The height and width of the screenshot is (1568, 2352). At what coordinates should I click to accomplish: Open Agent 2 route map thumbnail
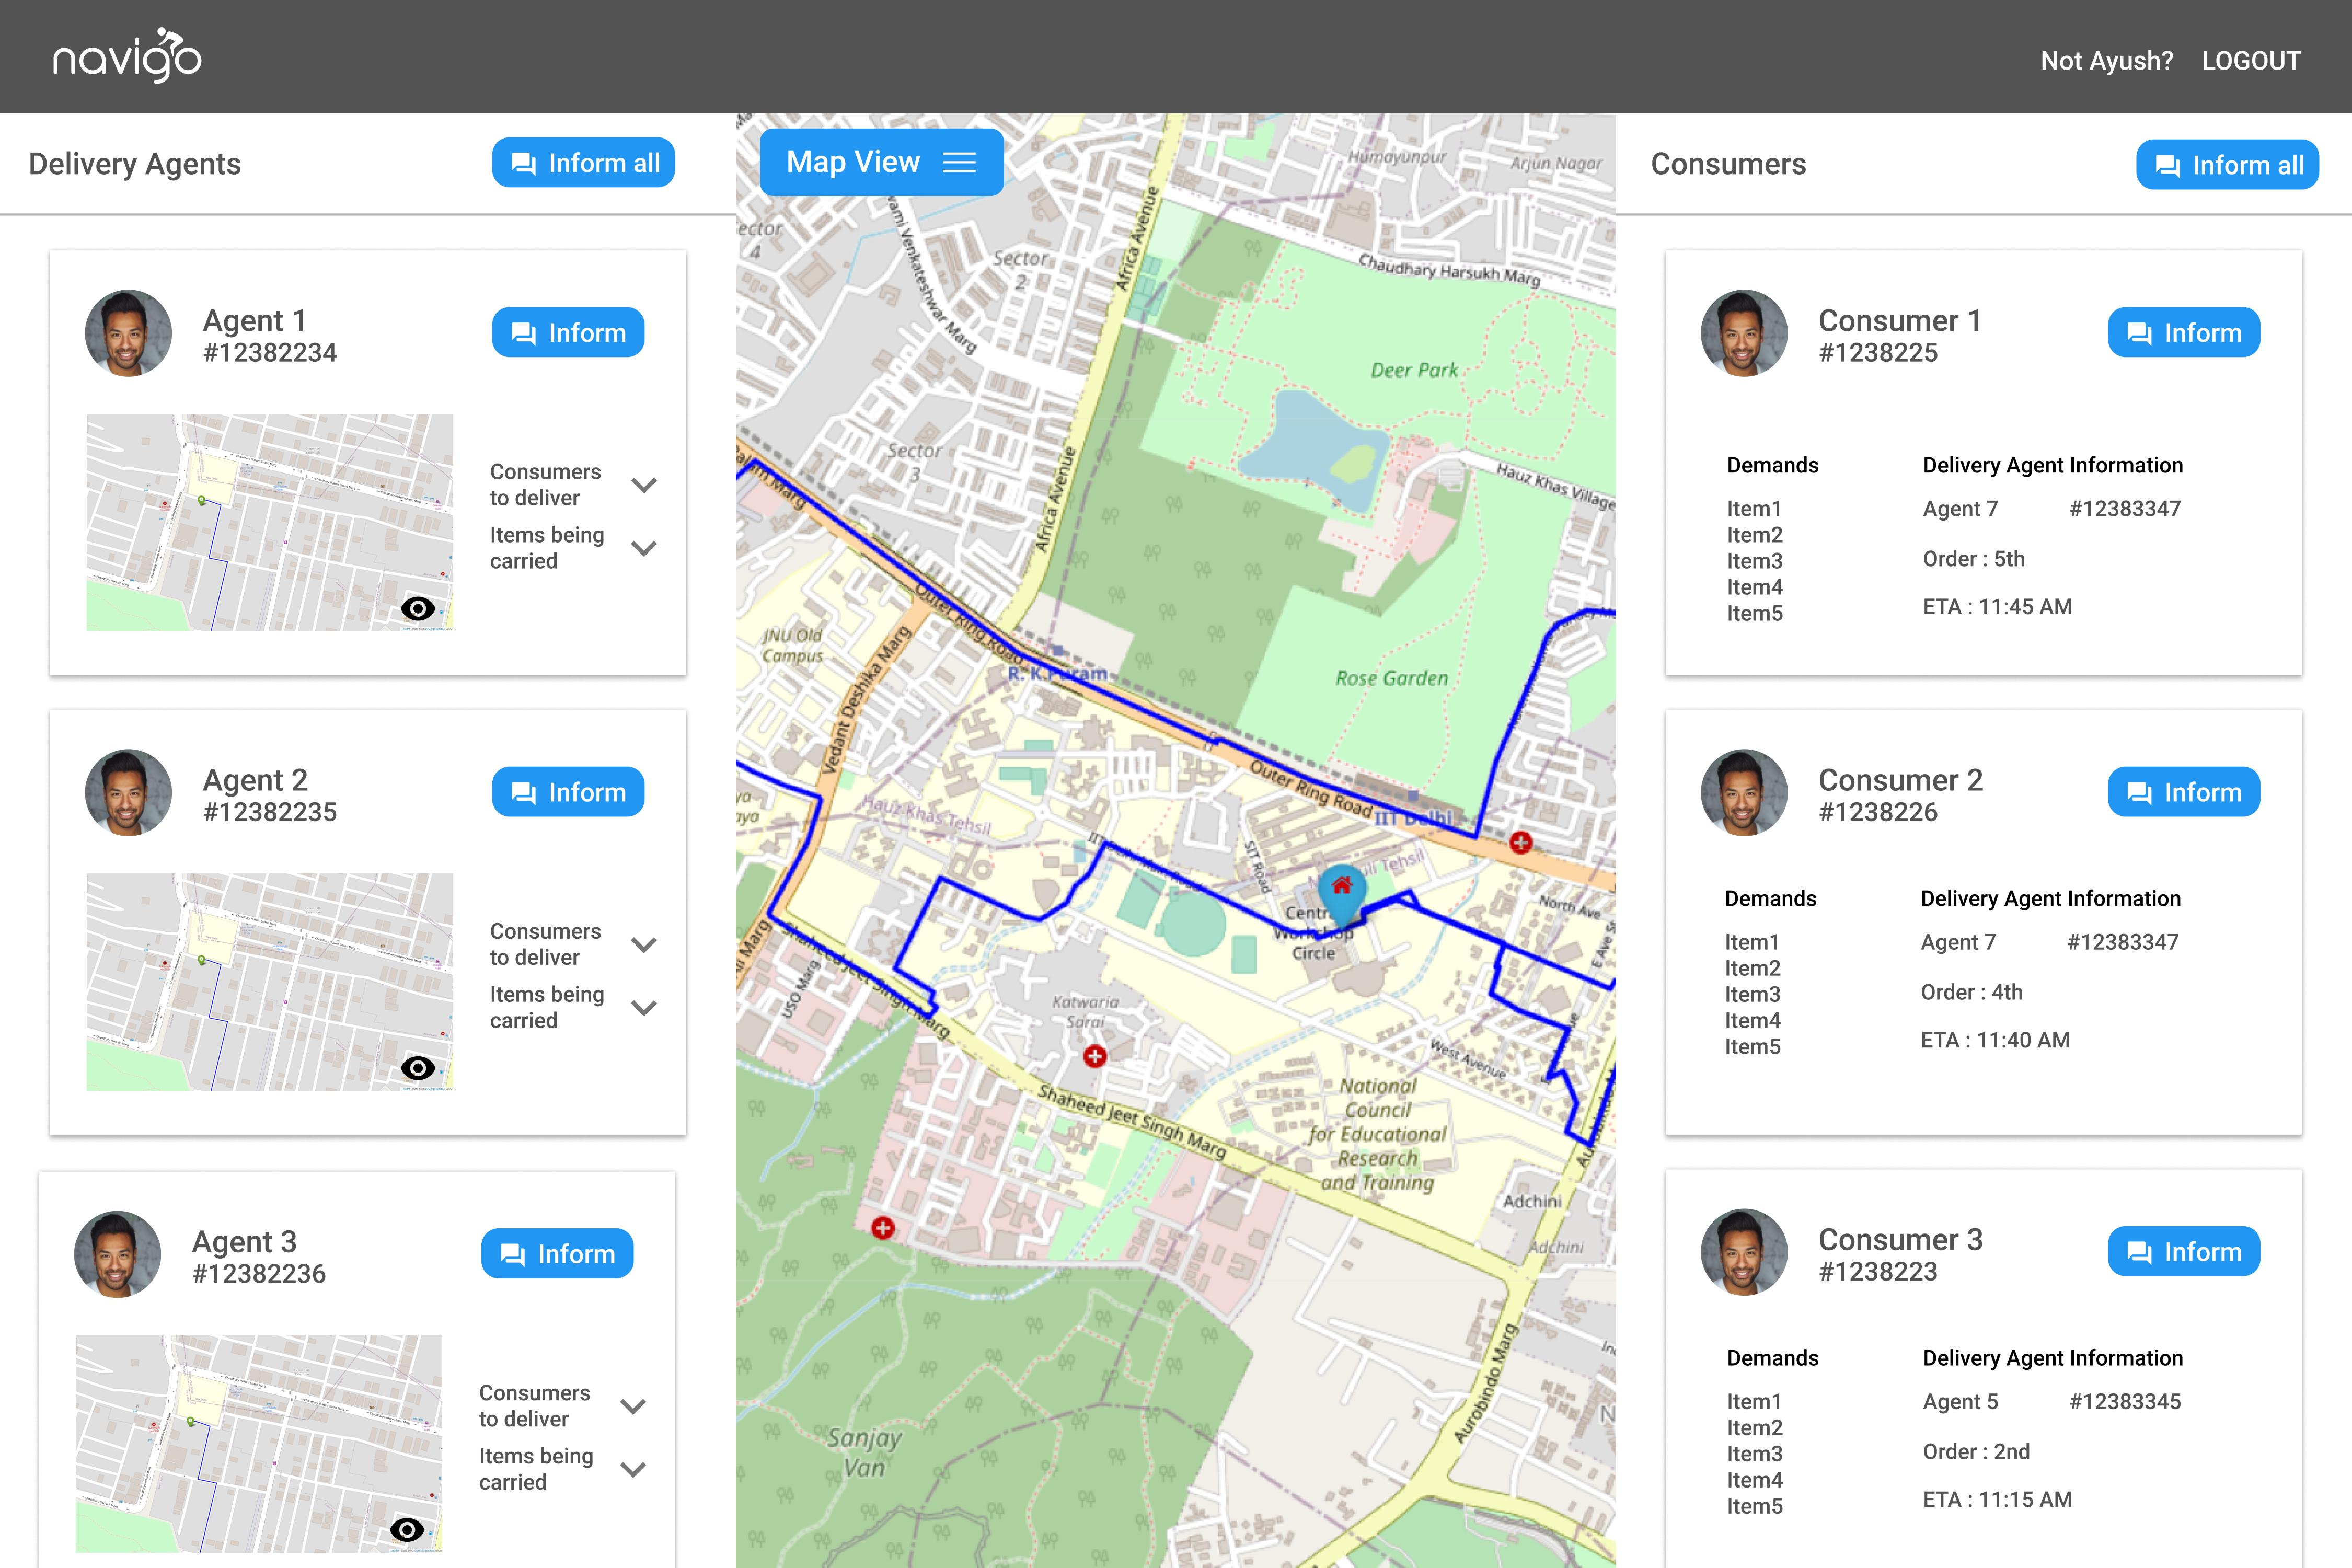[270, 982]
